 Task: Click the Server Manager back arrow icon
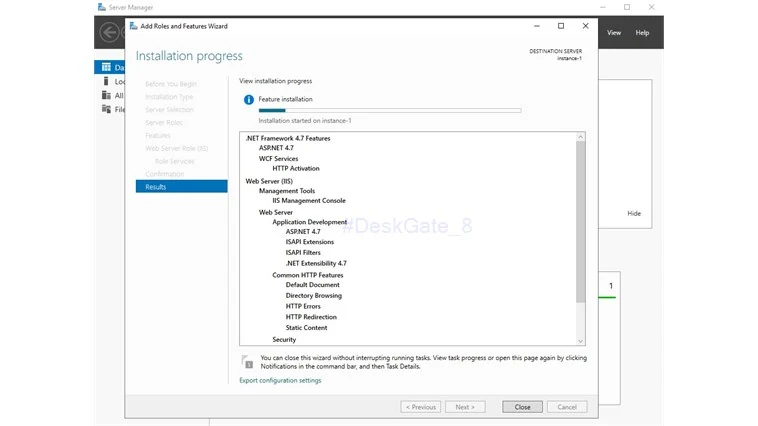[x=109, y=32]
